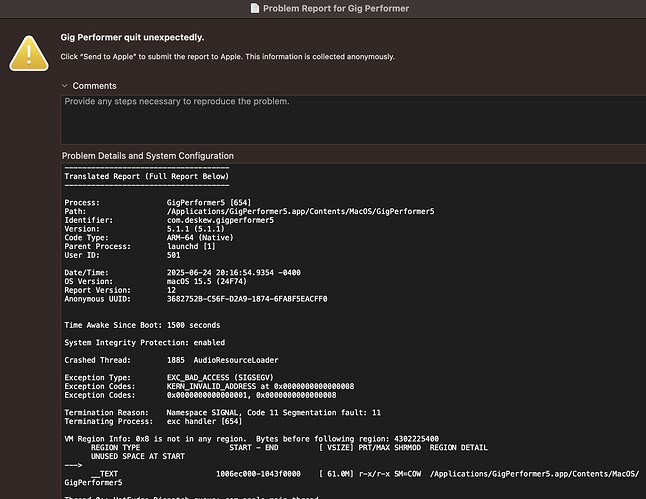Click the Anonymous UUID value

(246, 299)
